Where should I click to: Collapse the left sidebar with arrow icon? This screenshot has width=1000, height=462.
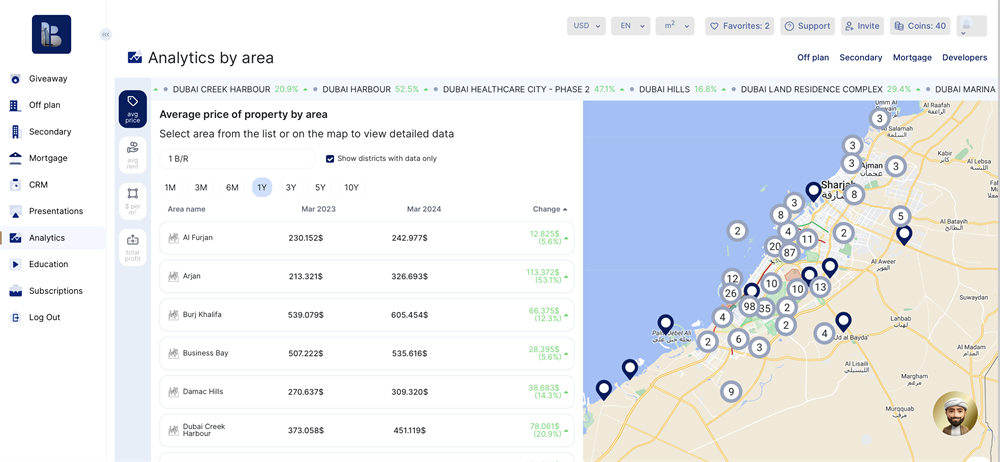click(x=105, y=34)
